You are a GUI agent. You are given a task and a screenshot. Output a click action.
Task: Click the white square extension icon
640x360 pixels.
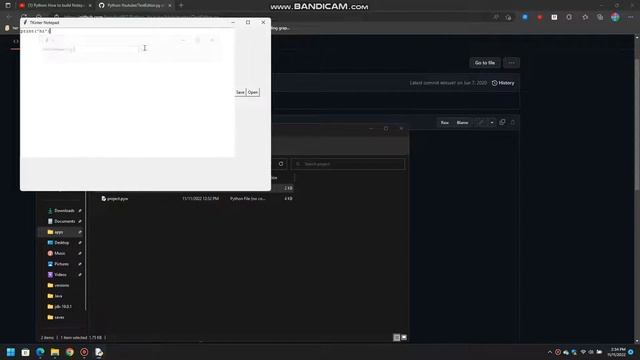pos(554,17)
